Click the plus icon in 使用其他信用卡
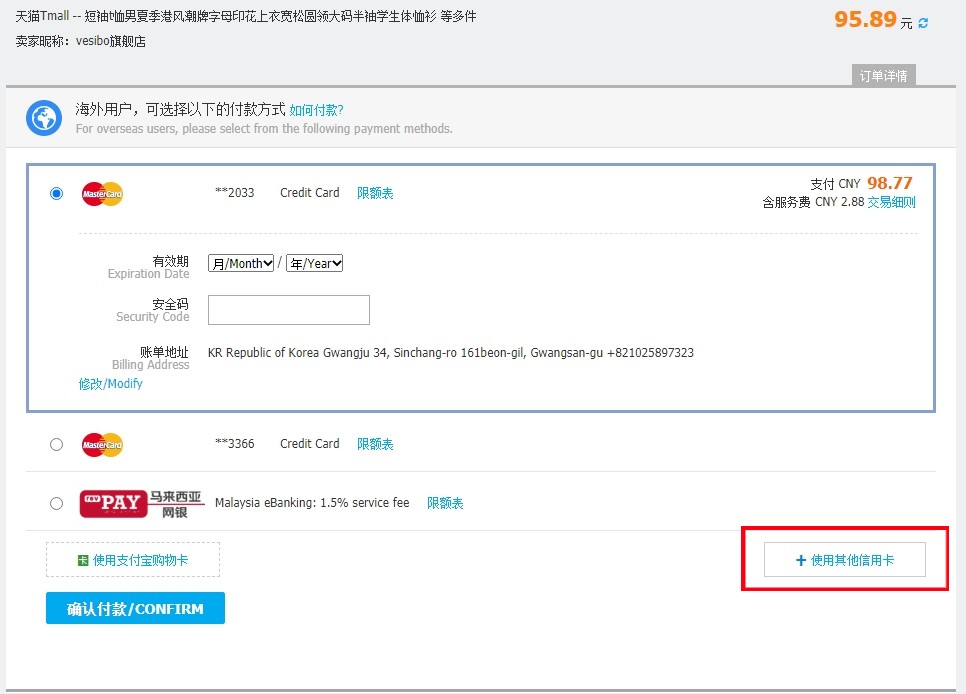This screenshot has height=694, width=966. point(801,560)
